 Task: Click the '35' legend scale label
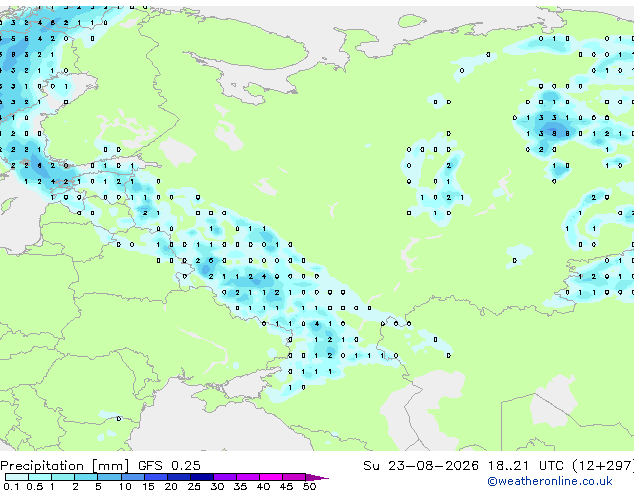pos(240,486)
